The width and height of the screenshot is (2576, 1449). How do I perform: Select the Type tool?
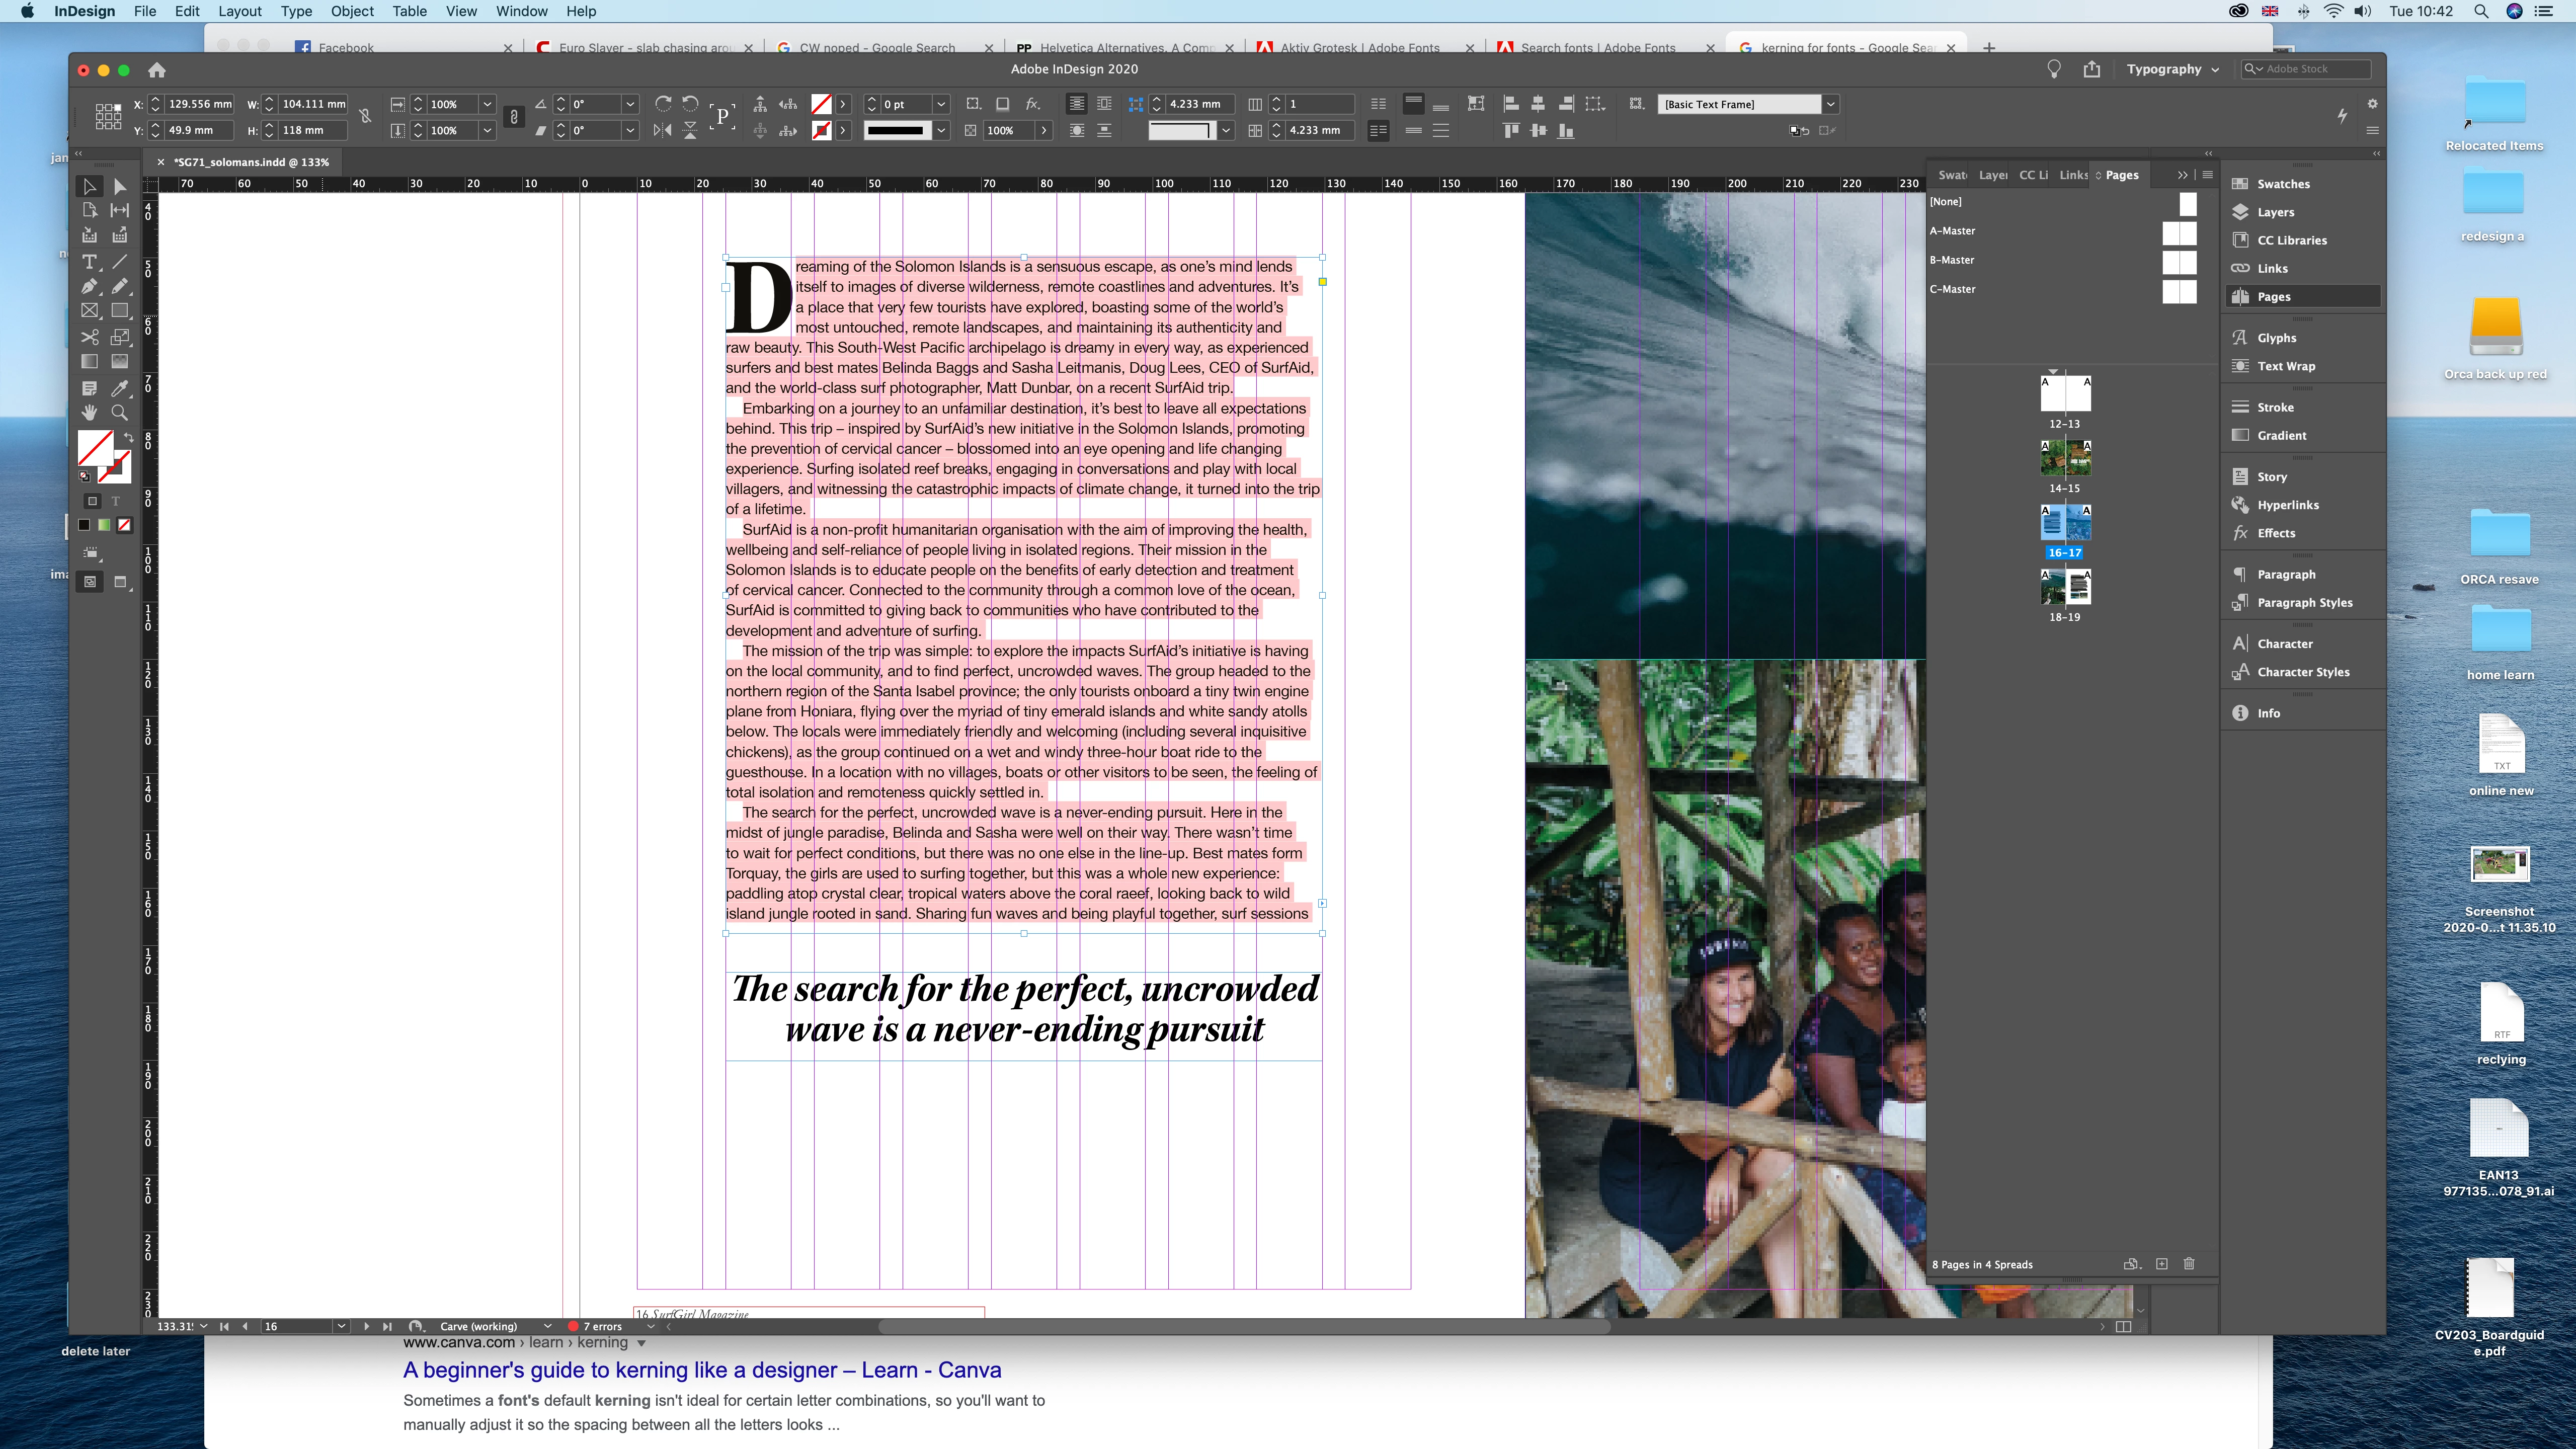[89, 261]
